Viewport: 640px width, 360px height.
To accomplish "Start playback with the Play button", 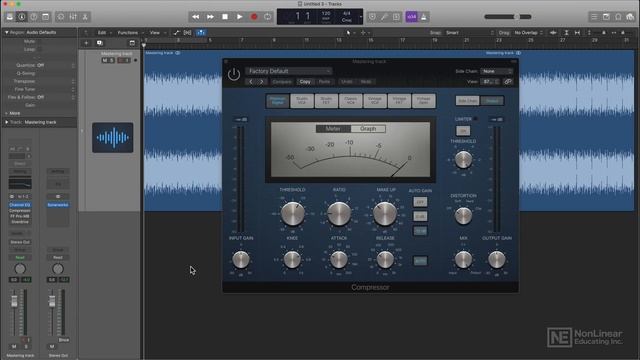I will tap(240, 17).
